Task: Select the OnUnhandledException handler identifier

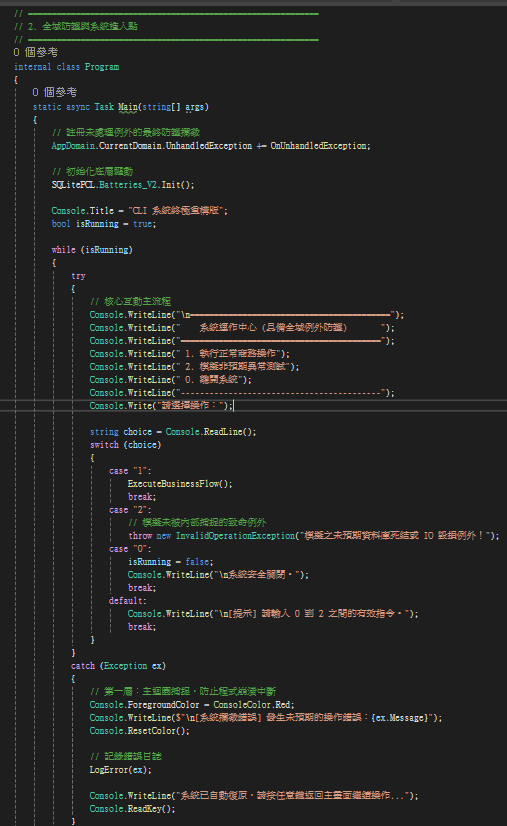Action: tap(318, 145)
